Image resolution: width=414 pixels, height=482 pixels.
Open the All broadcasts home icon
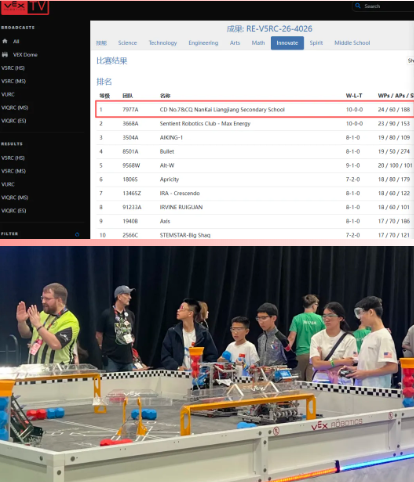(5, 41)
